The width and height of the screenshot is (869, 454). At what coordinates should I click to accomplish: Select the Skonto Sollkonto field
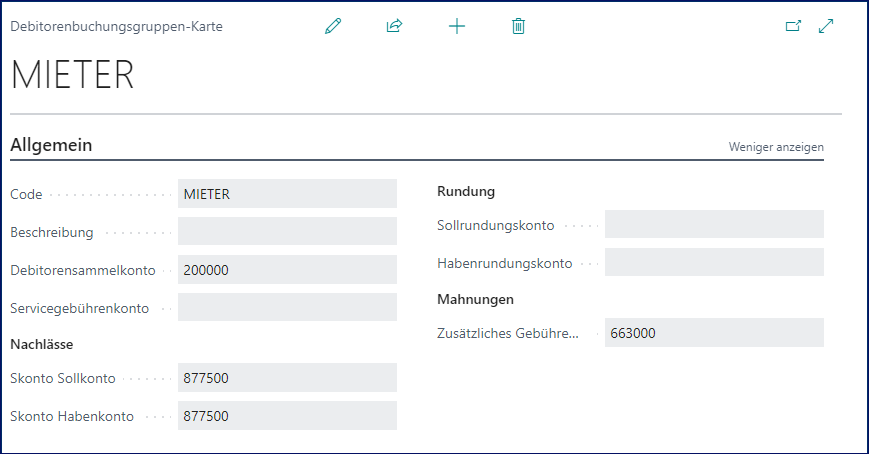tap(287, 378)
